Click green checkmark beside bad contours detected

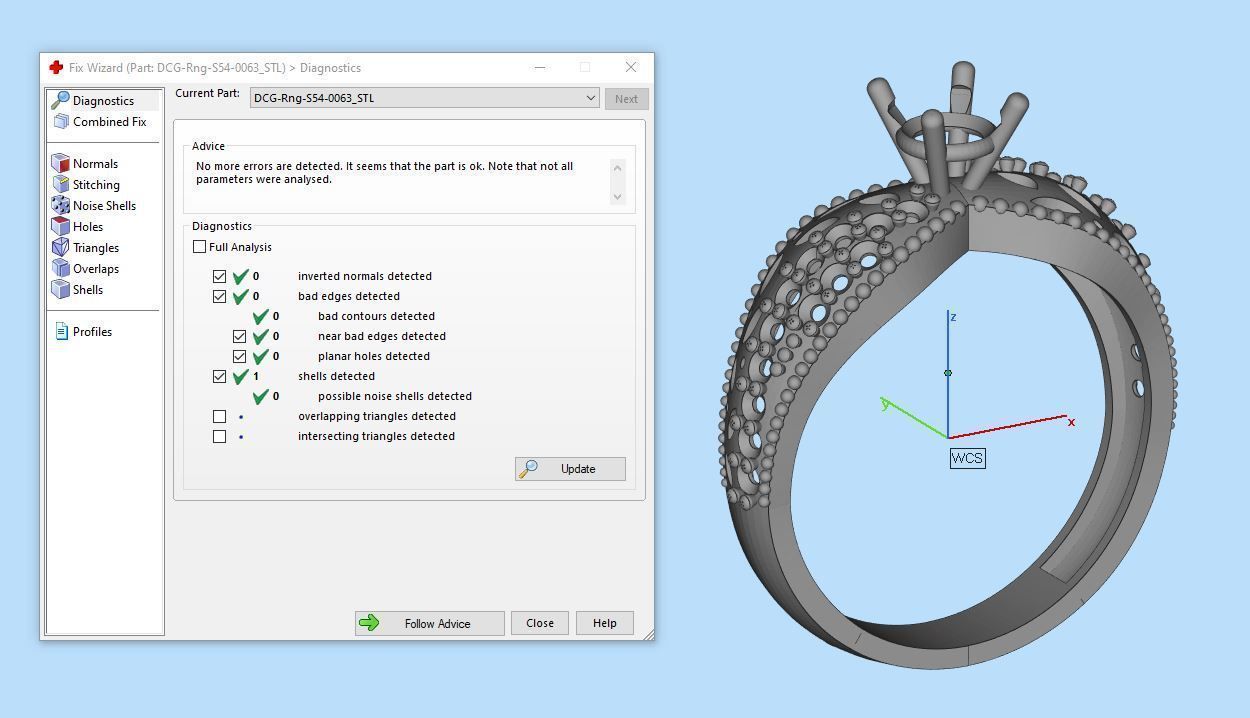(260, 316)
